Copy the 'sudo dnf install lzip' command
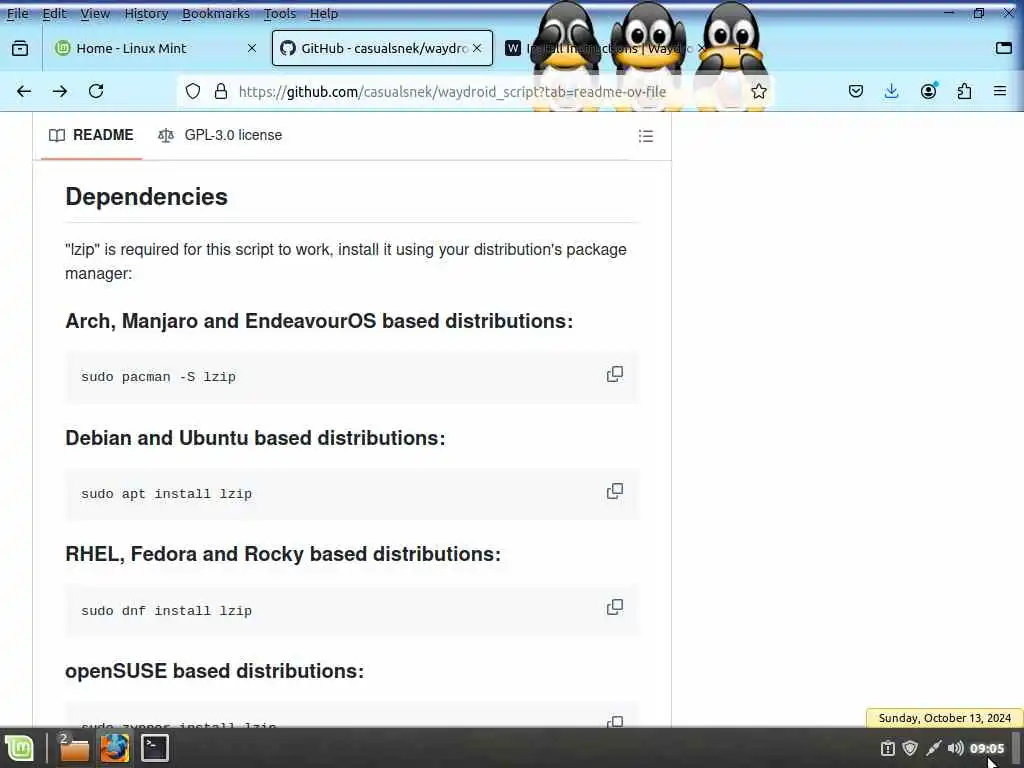Viewport: 1024px width, 768px height. point(615,607)
